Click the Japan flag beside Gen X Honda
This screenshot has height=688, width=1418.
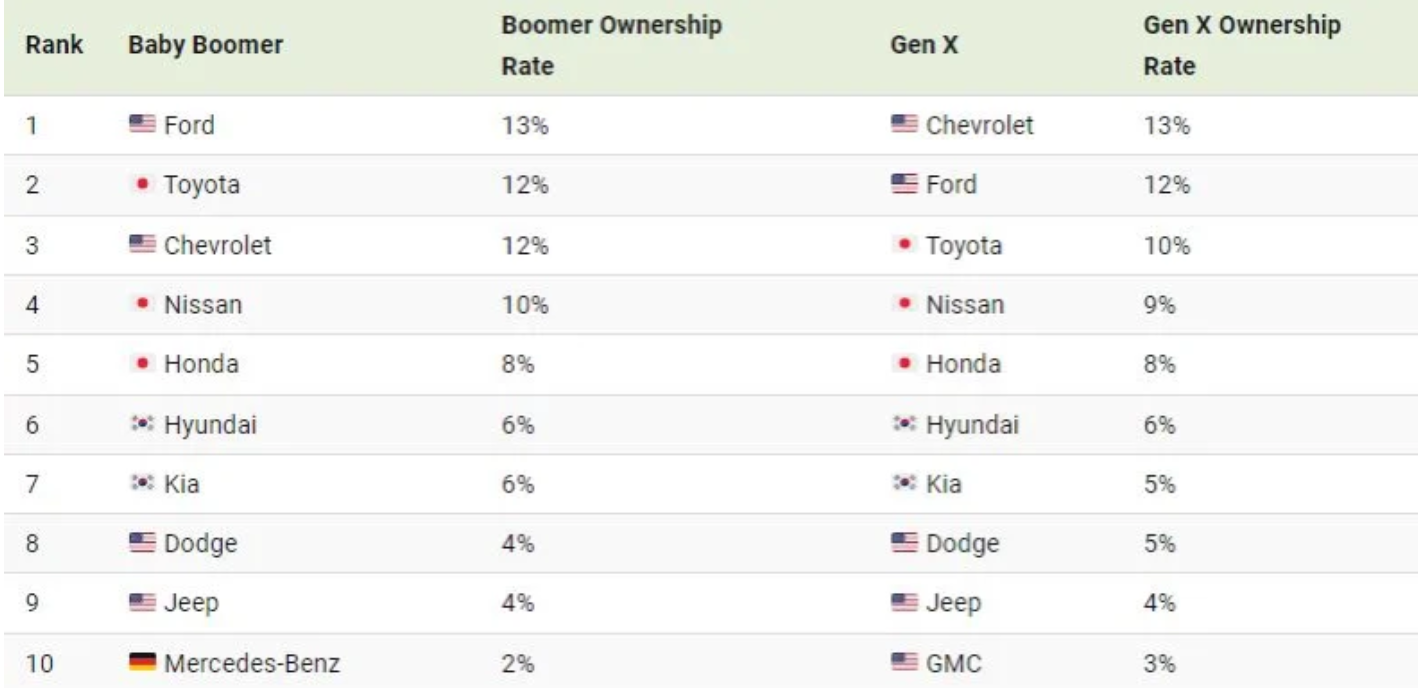[904, 364]
